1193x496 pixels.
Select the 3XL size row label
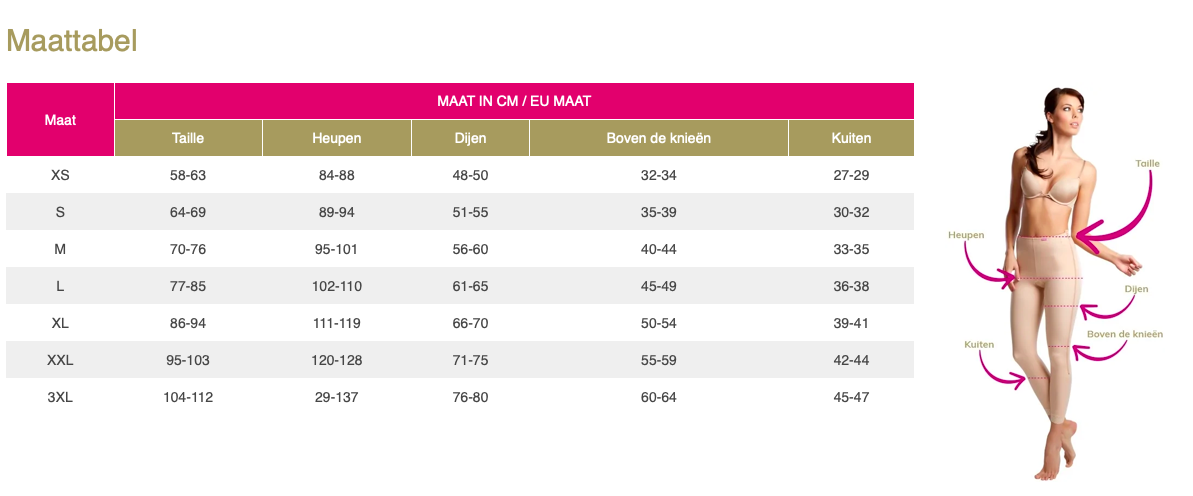click(x=60, y=397)
